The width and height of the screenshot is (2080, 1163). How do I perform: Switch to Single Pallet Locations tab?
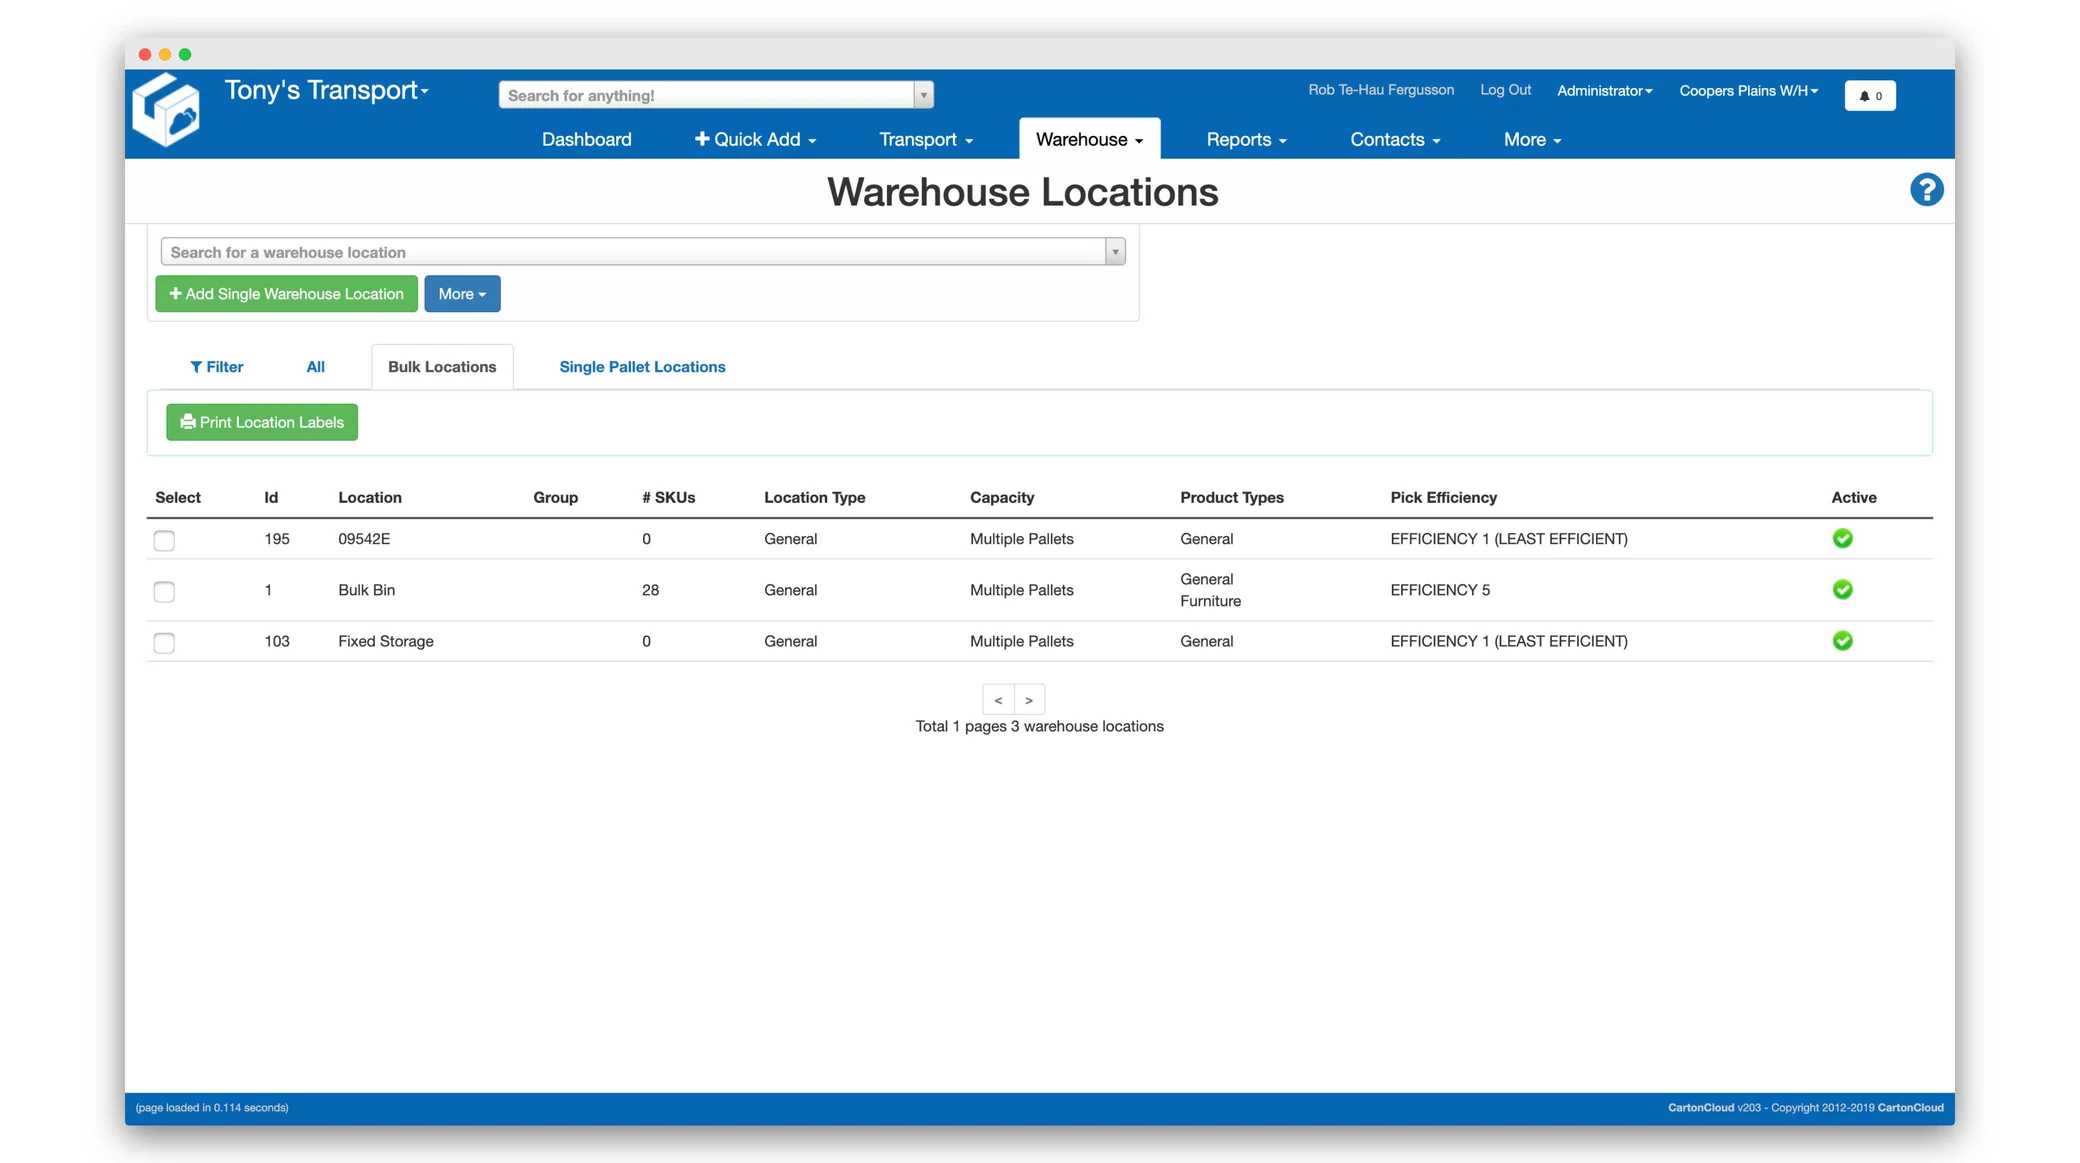click(642, 367)
